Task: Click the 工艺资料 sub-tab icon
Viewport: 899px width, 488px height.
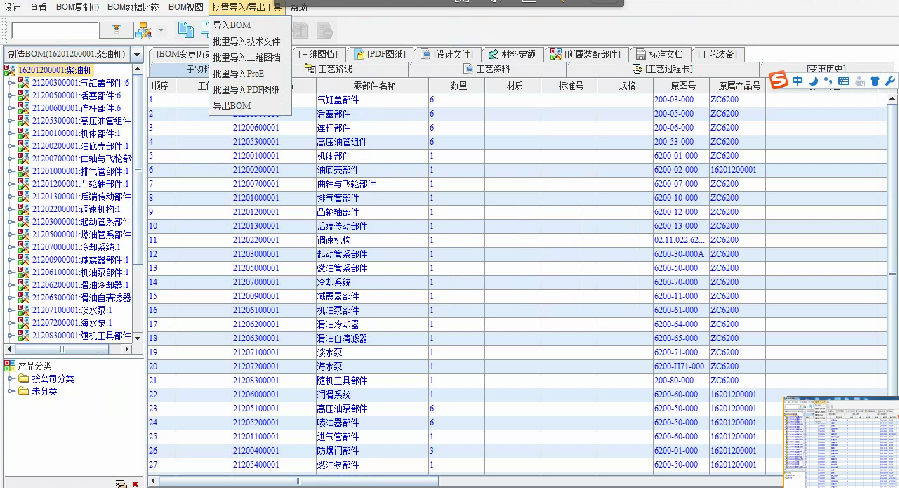Action: click(468, 69)
